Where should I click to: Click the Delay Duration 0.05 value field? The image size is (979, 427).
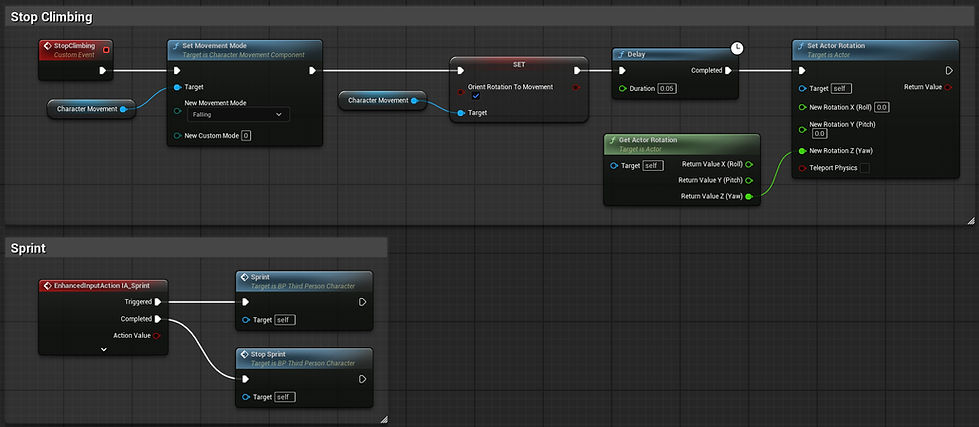click(667, 89)
